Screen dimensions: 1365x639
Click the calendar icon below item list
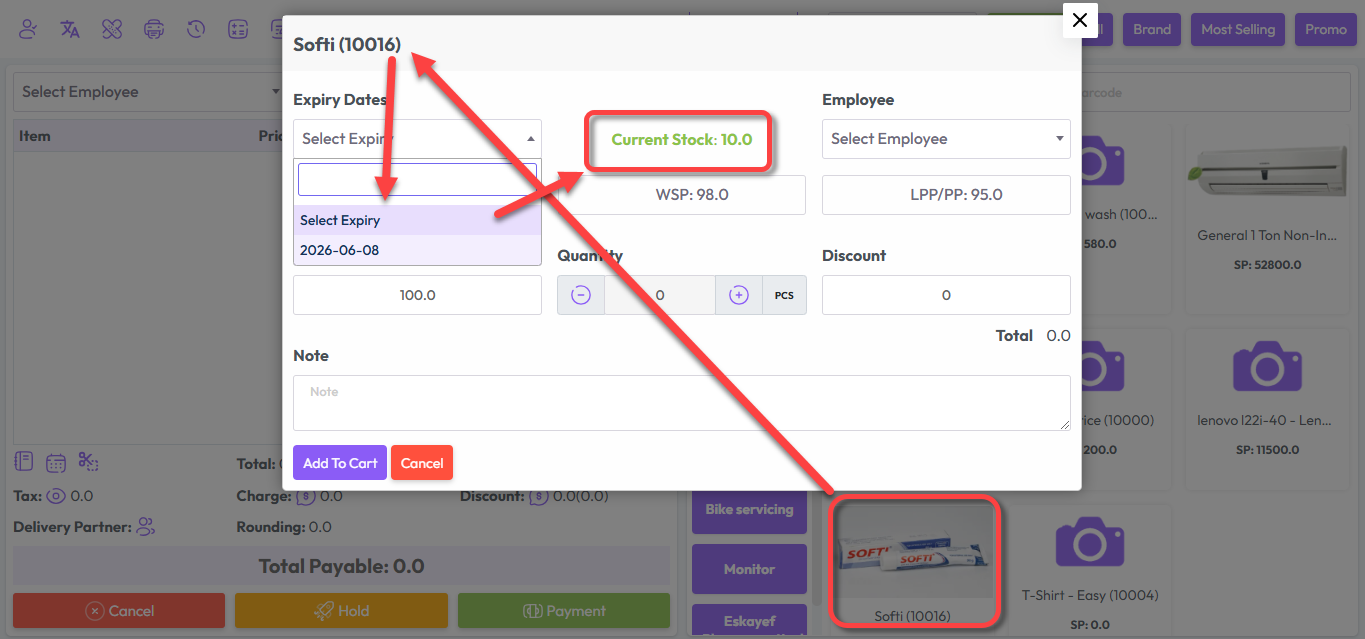[56, 462]
